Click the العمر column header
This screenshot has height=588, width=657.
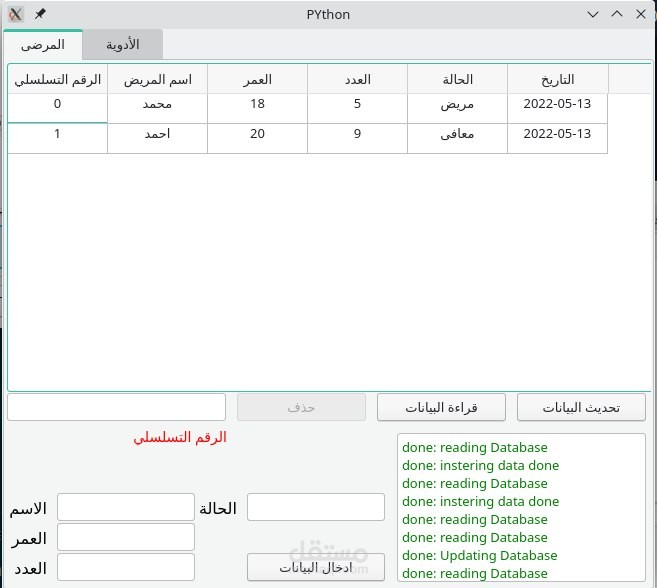(x=257, y=79)
